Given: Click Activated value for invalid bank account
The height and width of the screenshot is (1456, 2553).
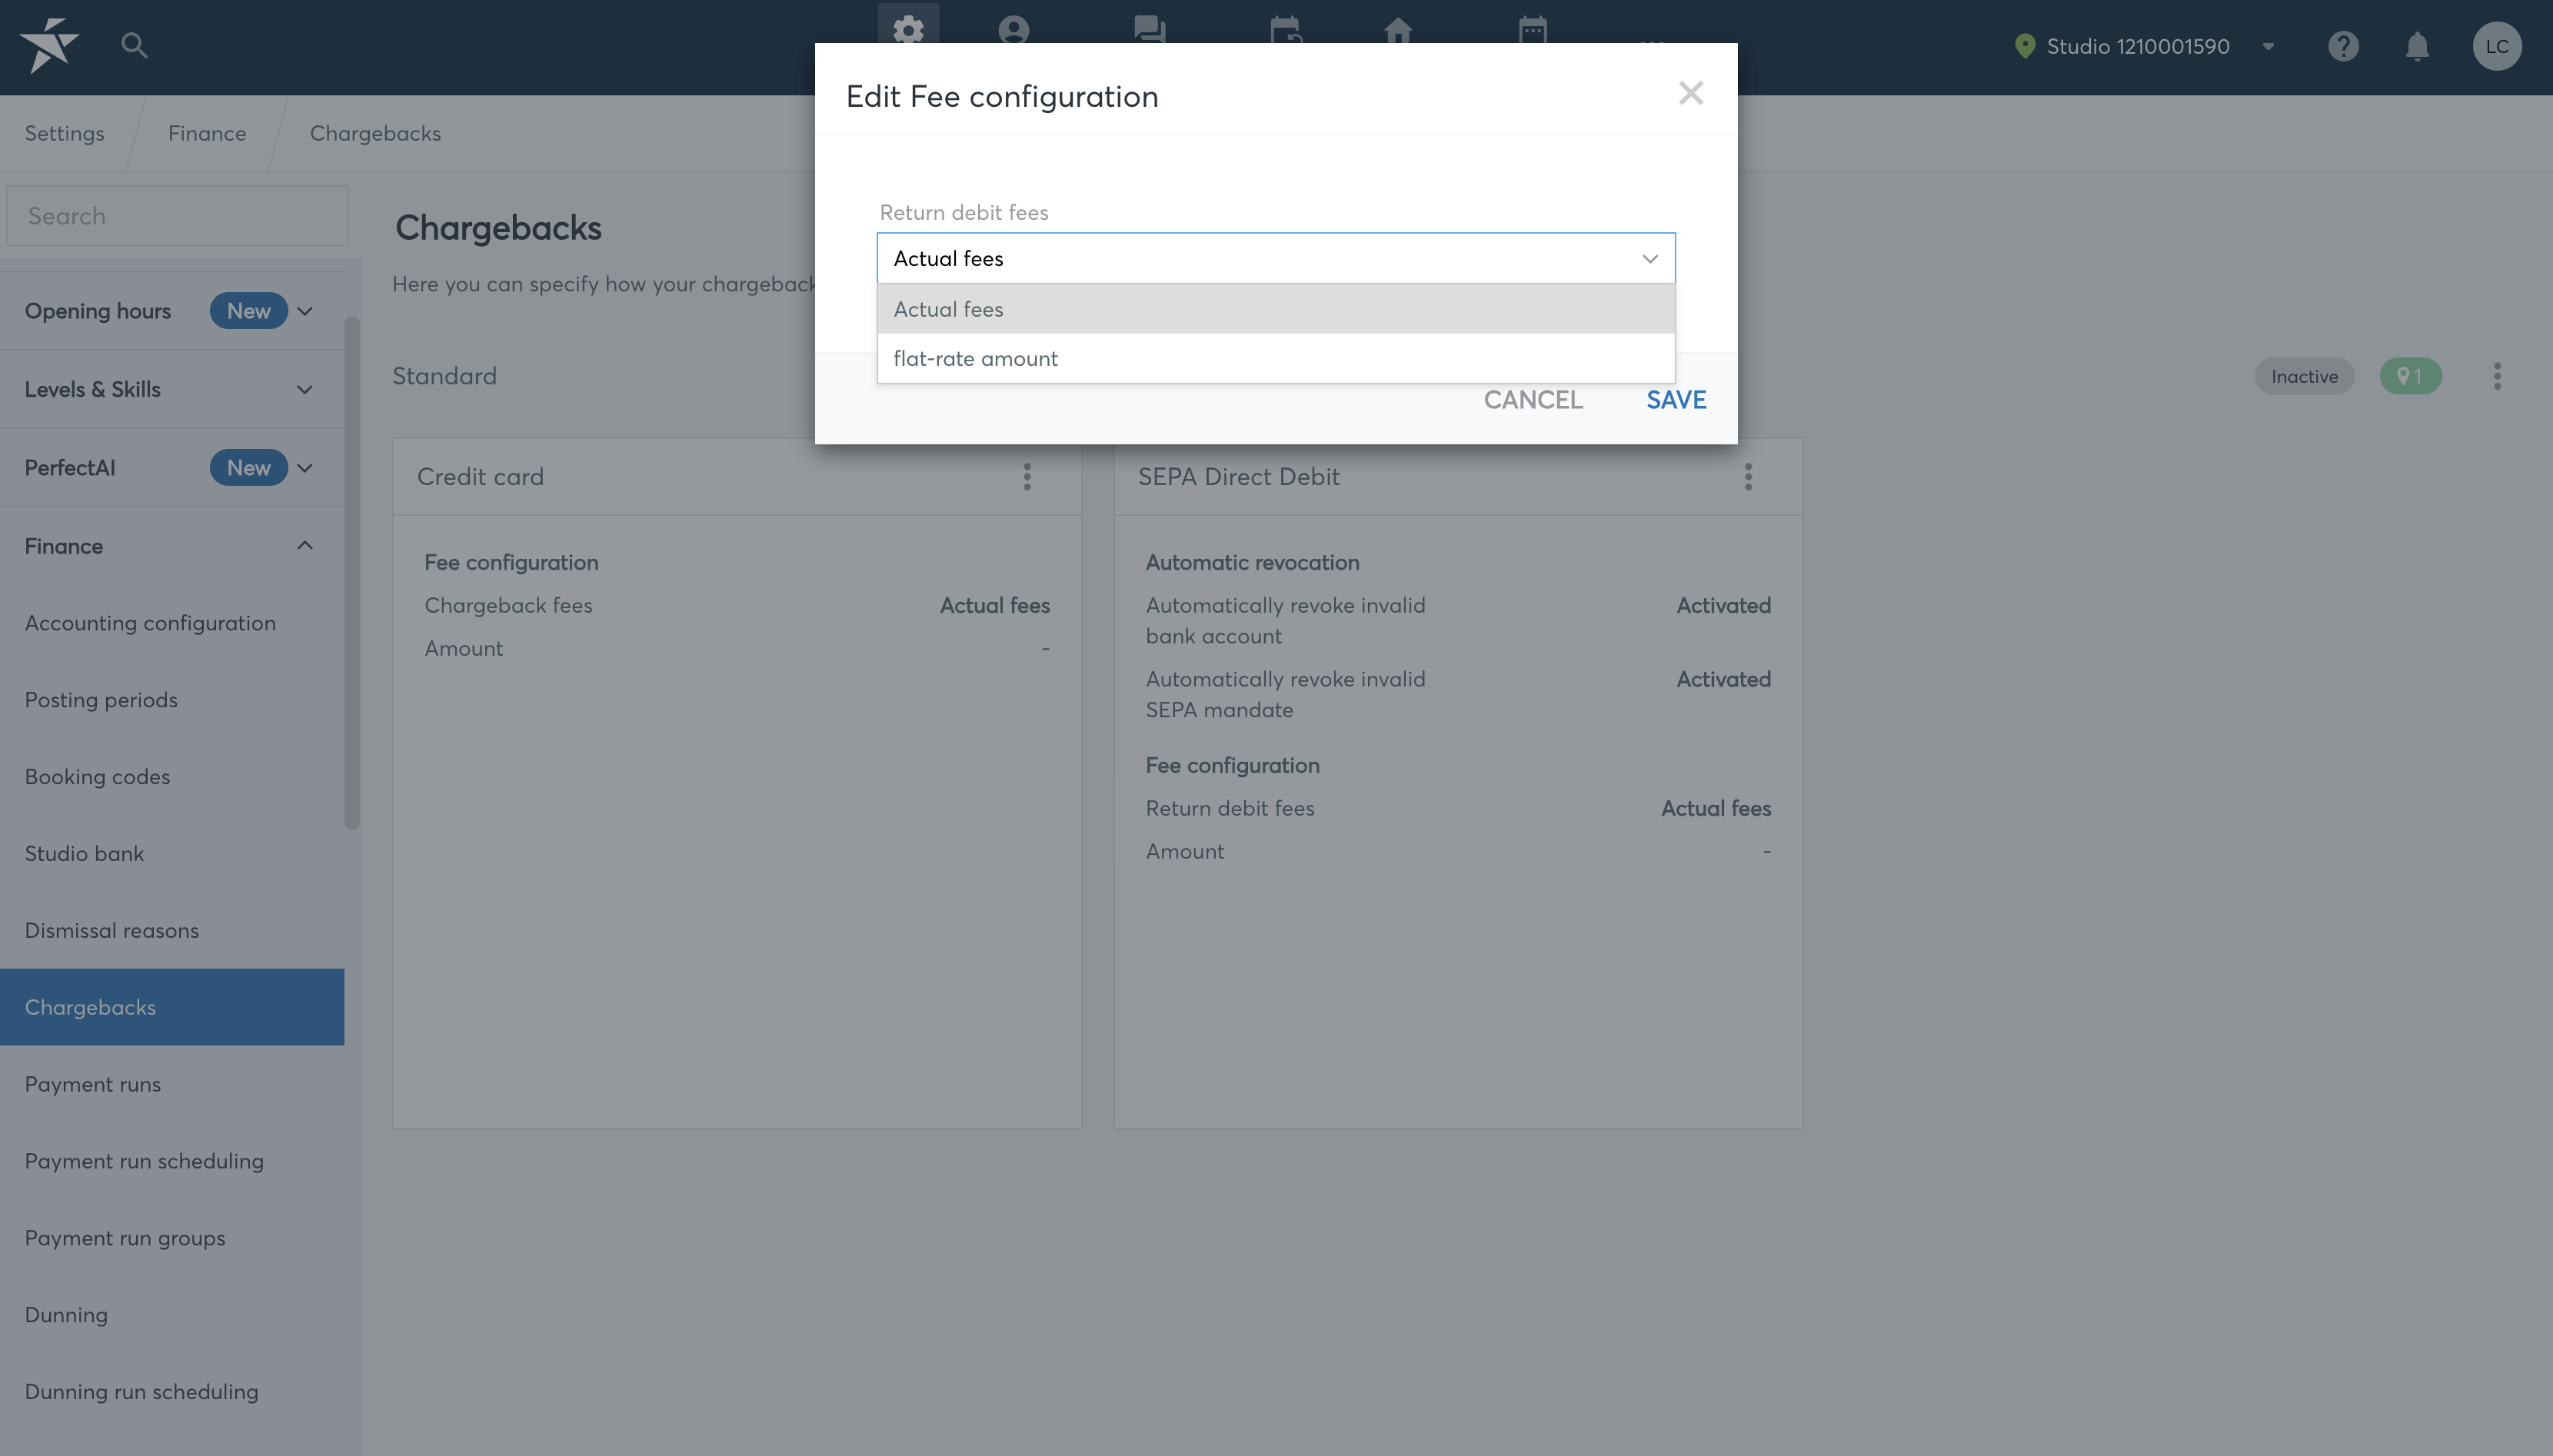Looking at the screenshot, I should tap(1723, 605).
